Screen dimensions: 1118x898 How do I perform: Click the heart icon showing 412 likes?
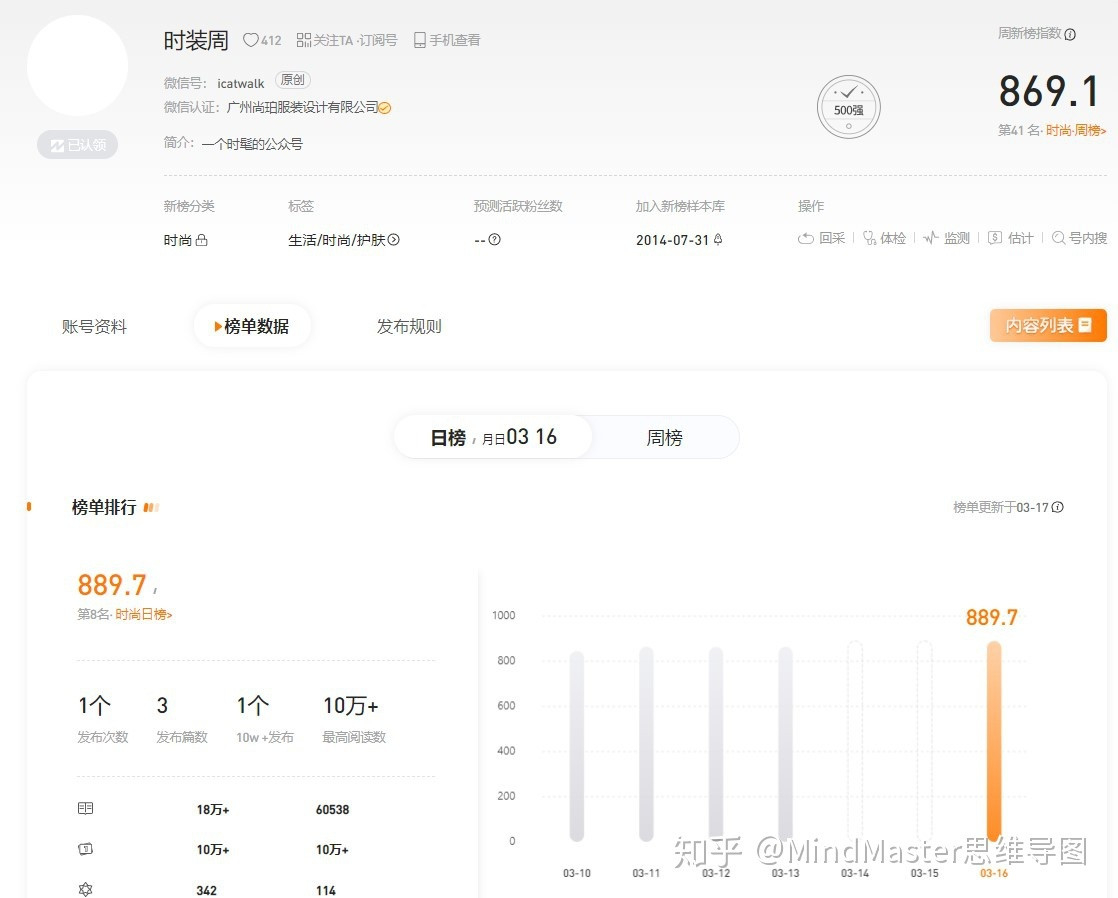pyautogui.click(x=250, y=40)
